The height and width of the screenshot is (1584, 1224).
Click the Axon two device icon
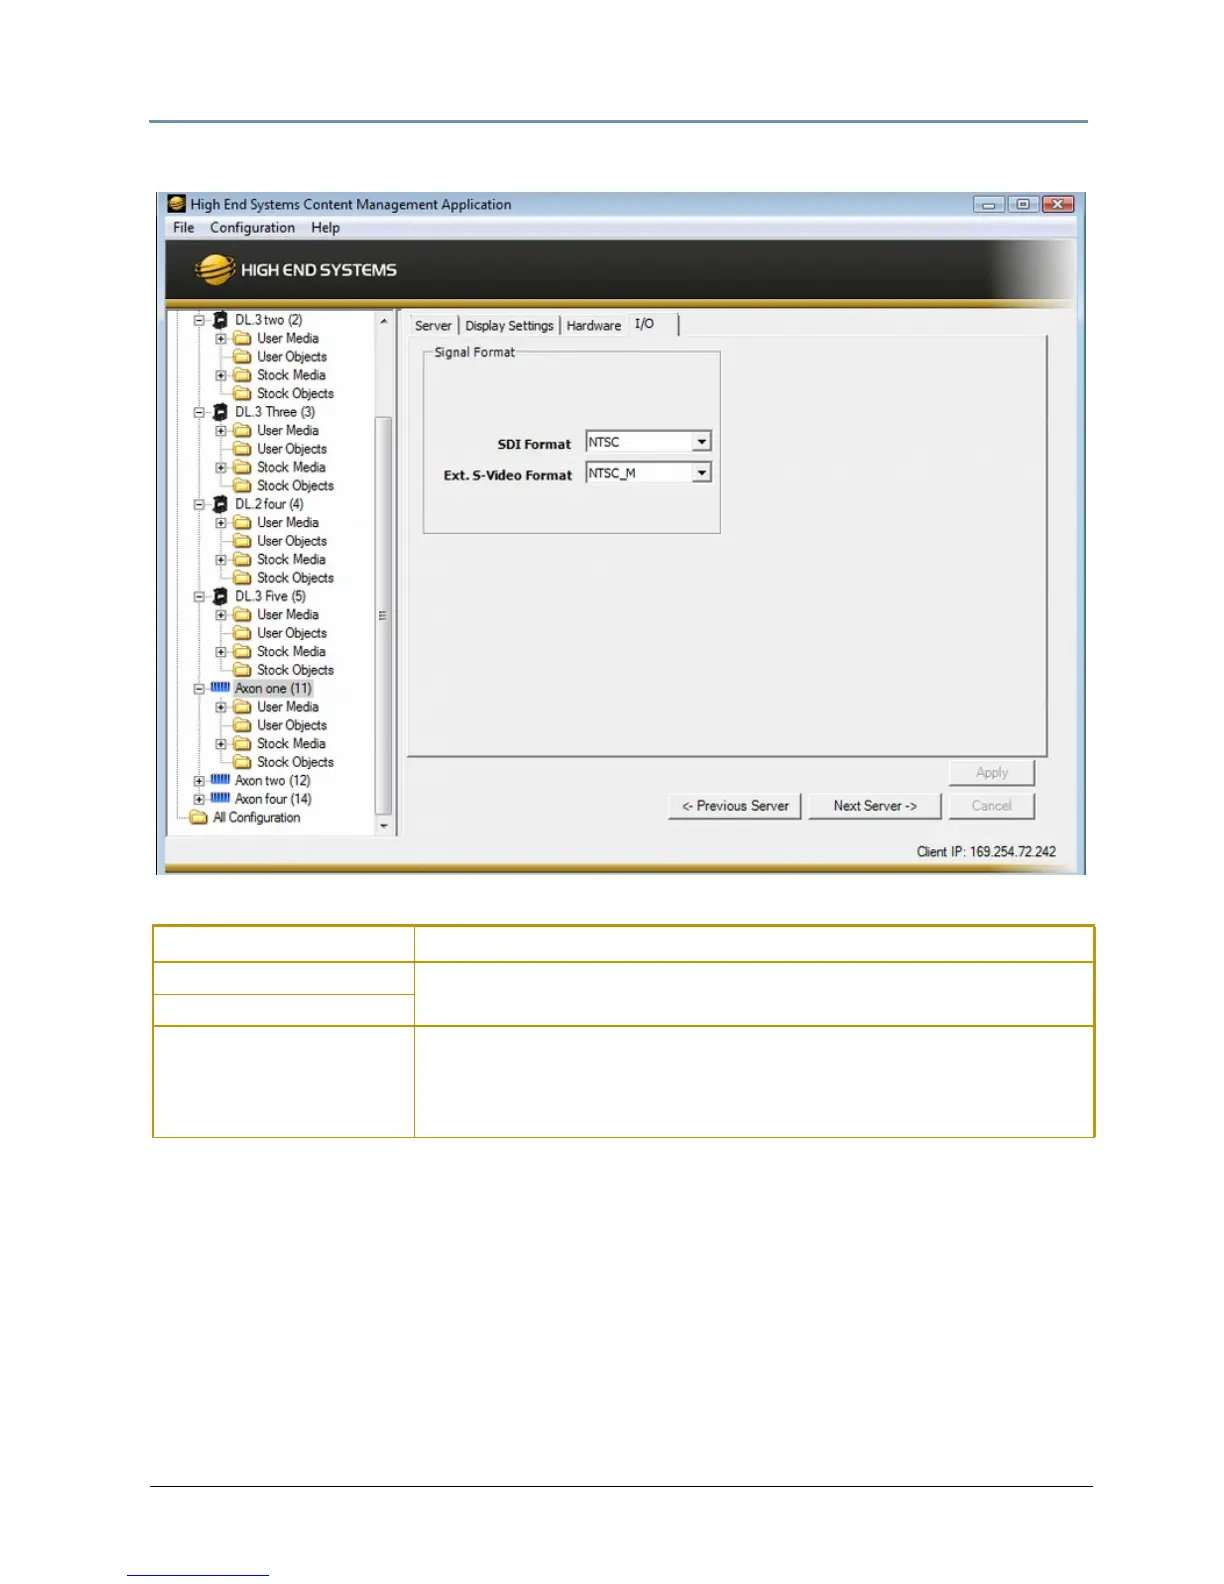pos(220,780)
